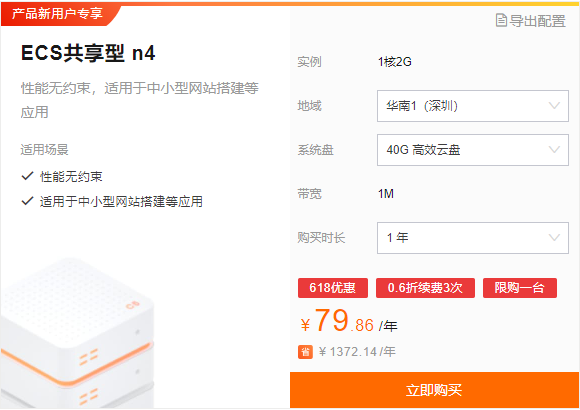Click the white server cube illustration
The width and height of the screenshot is (580, 410).
[x=77, y=333]
